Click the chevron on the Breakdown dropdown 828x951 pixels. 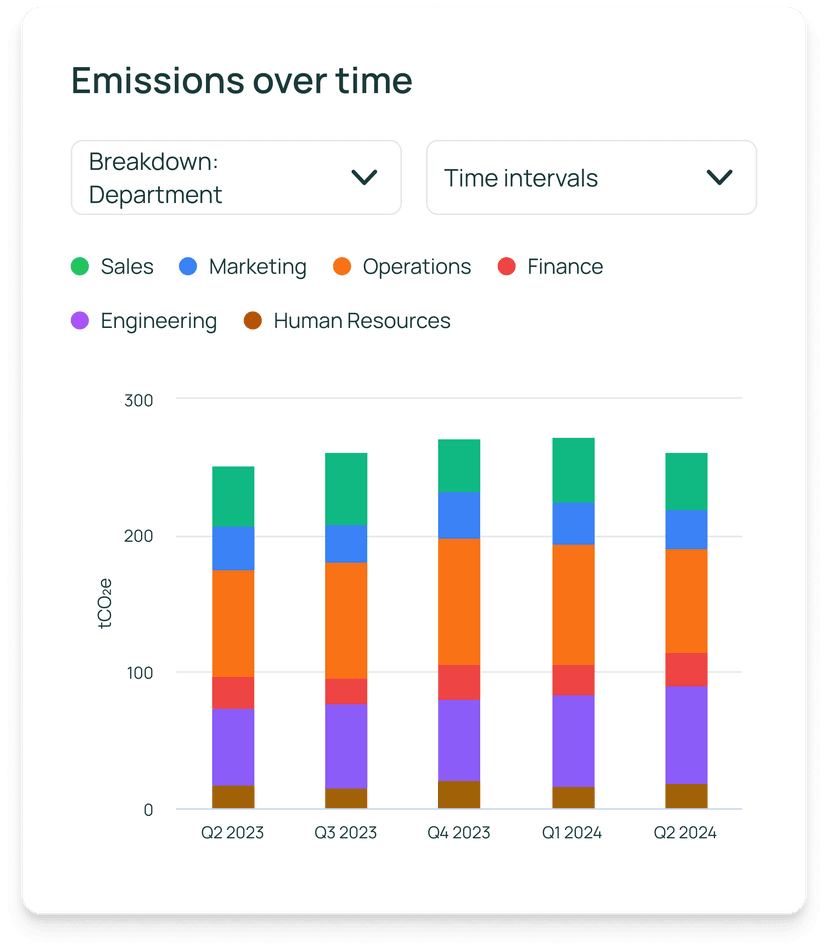[x=366, y=177]
